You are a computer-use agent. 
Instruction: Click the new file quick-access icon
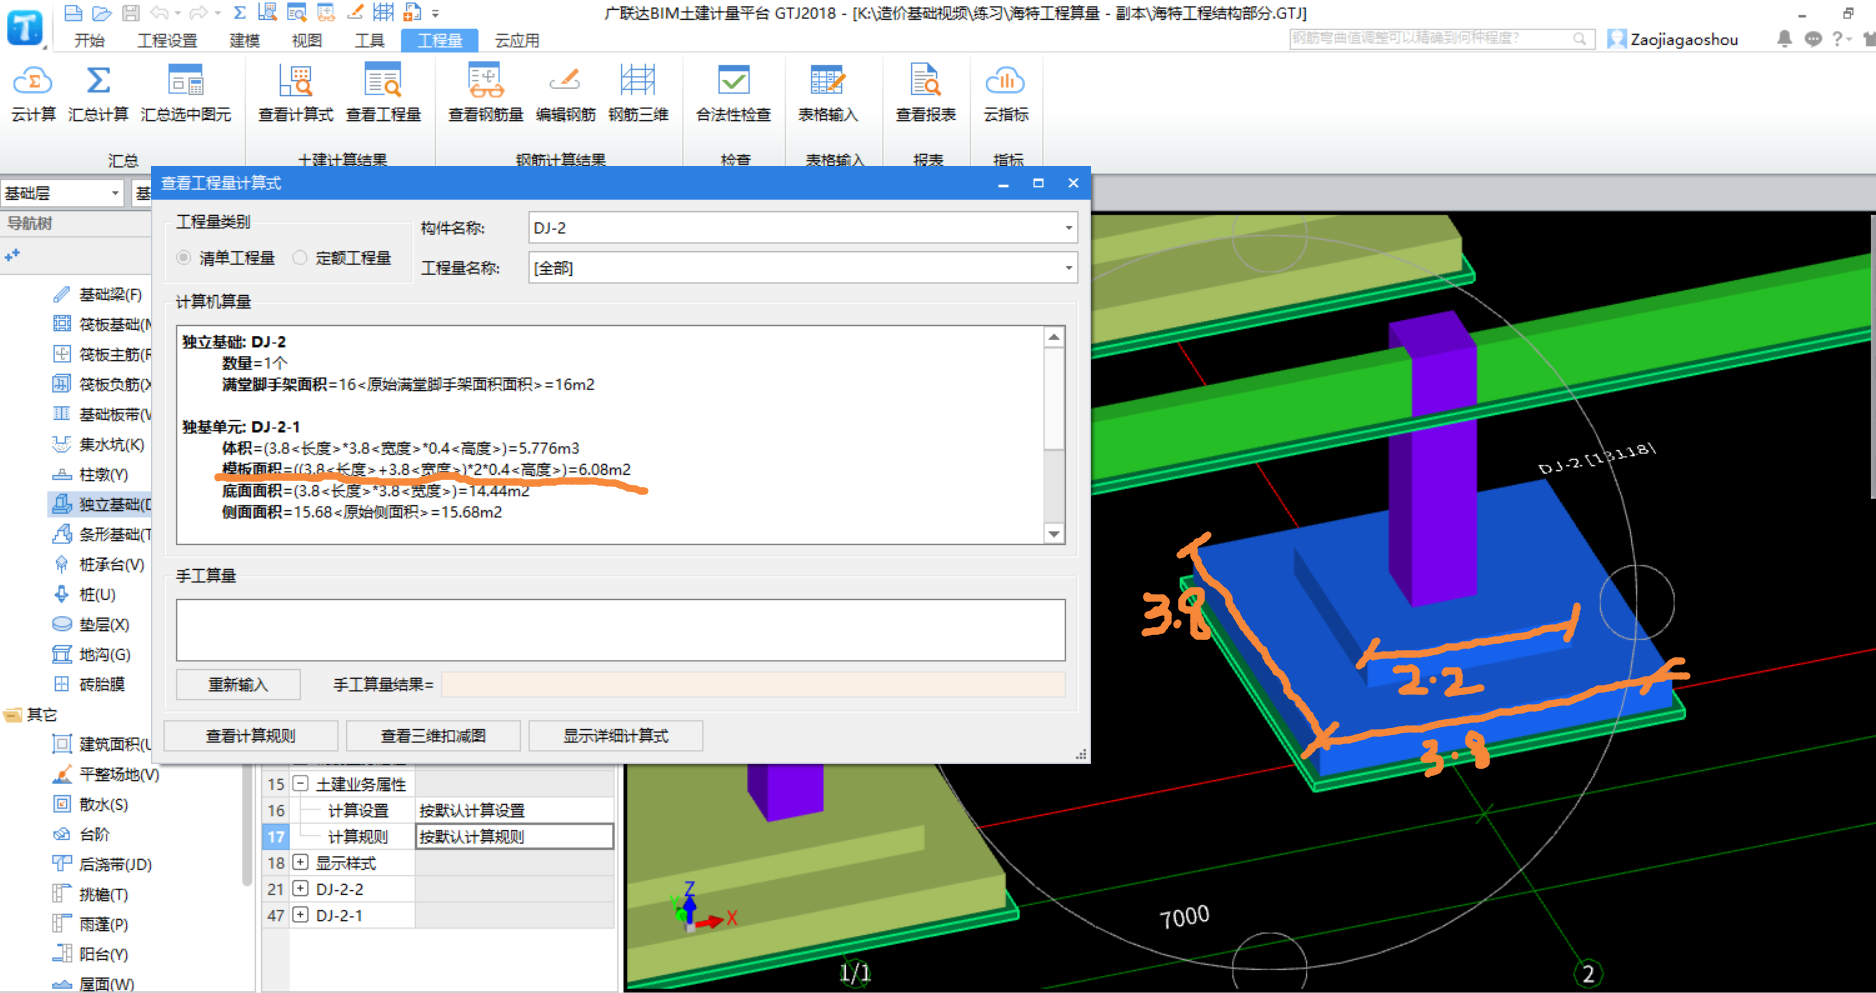click(73, 13)
